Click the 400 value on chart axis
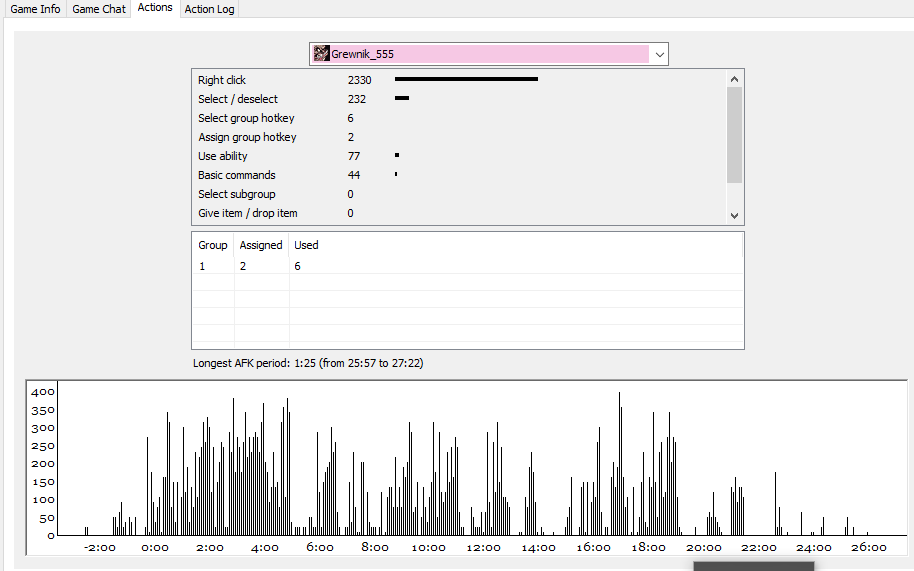914x571 pixels. [x=43, y=392]
